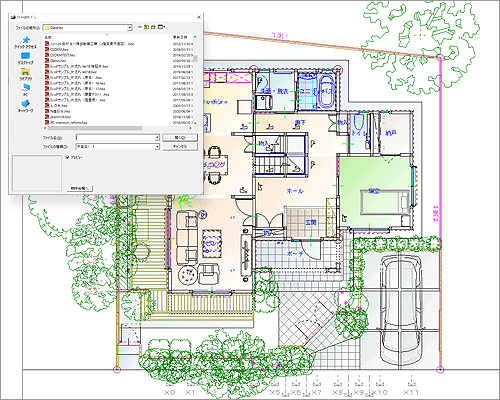Open the view menu icon
Viewport: 500px width, 400px height.
click(x=161, y=27)
